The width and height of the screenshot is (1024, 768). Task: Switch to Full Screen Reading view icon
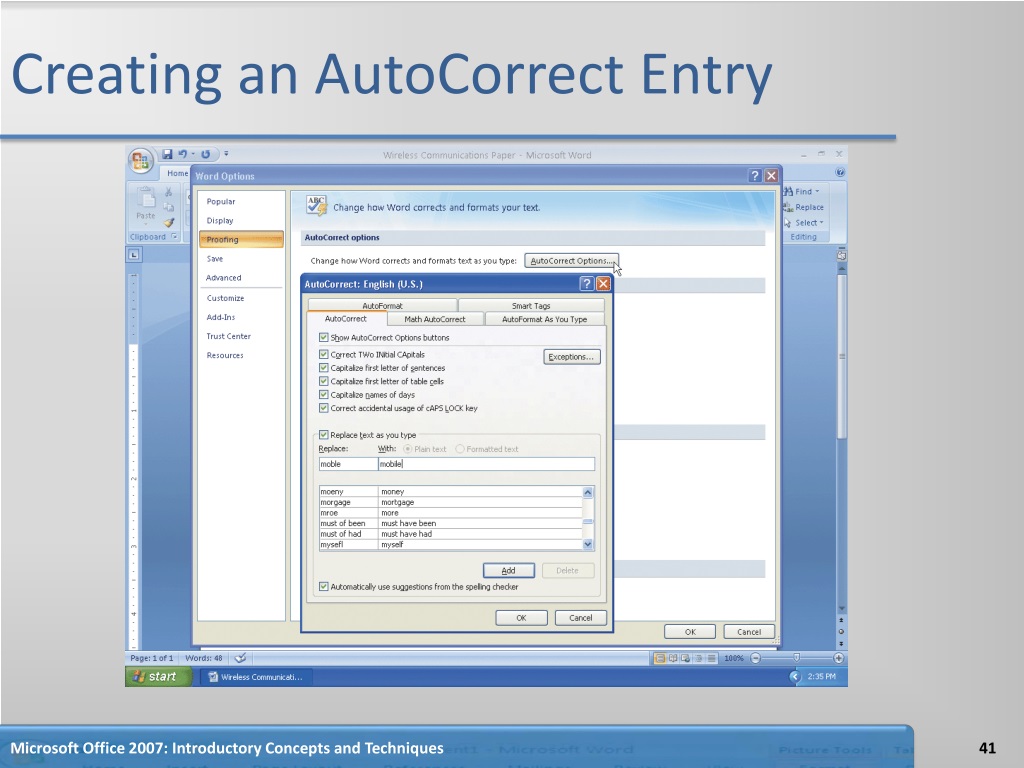tap(673, 658)
